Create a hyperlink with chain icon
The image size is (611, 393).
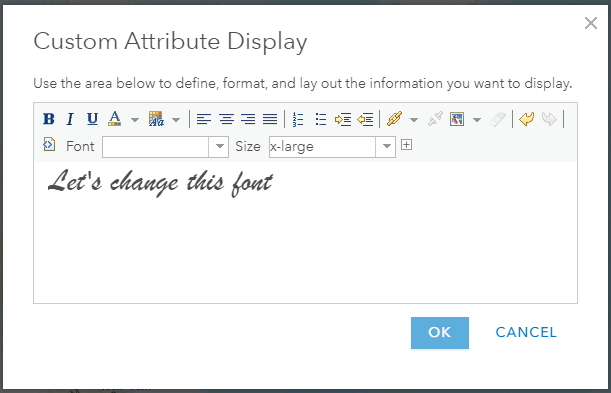pos(394,119)
